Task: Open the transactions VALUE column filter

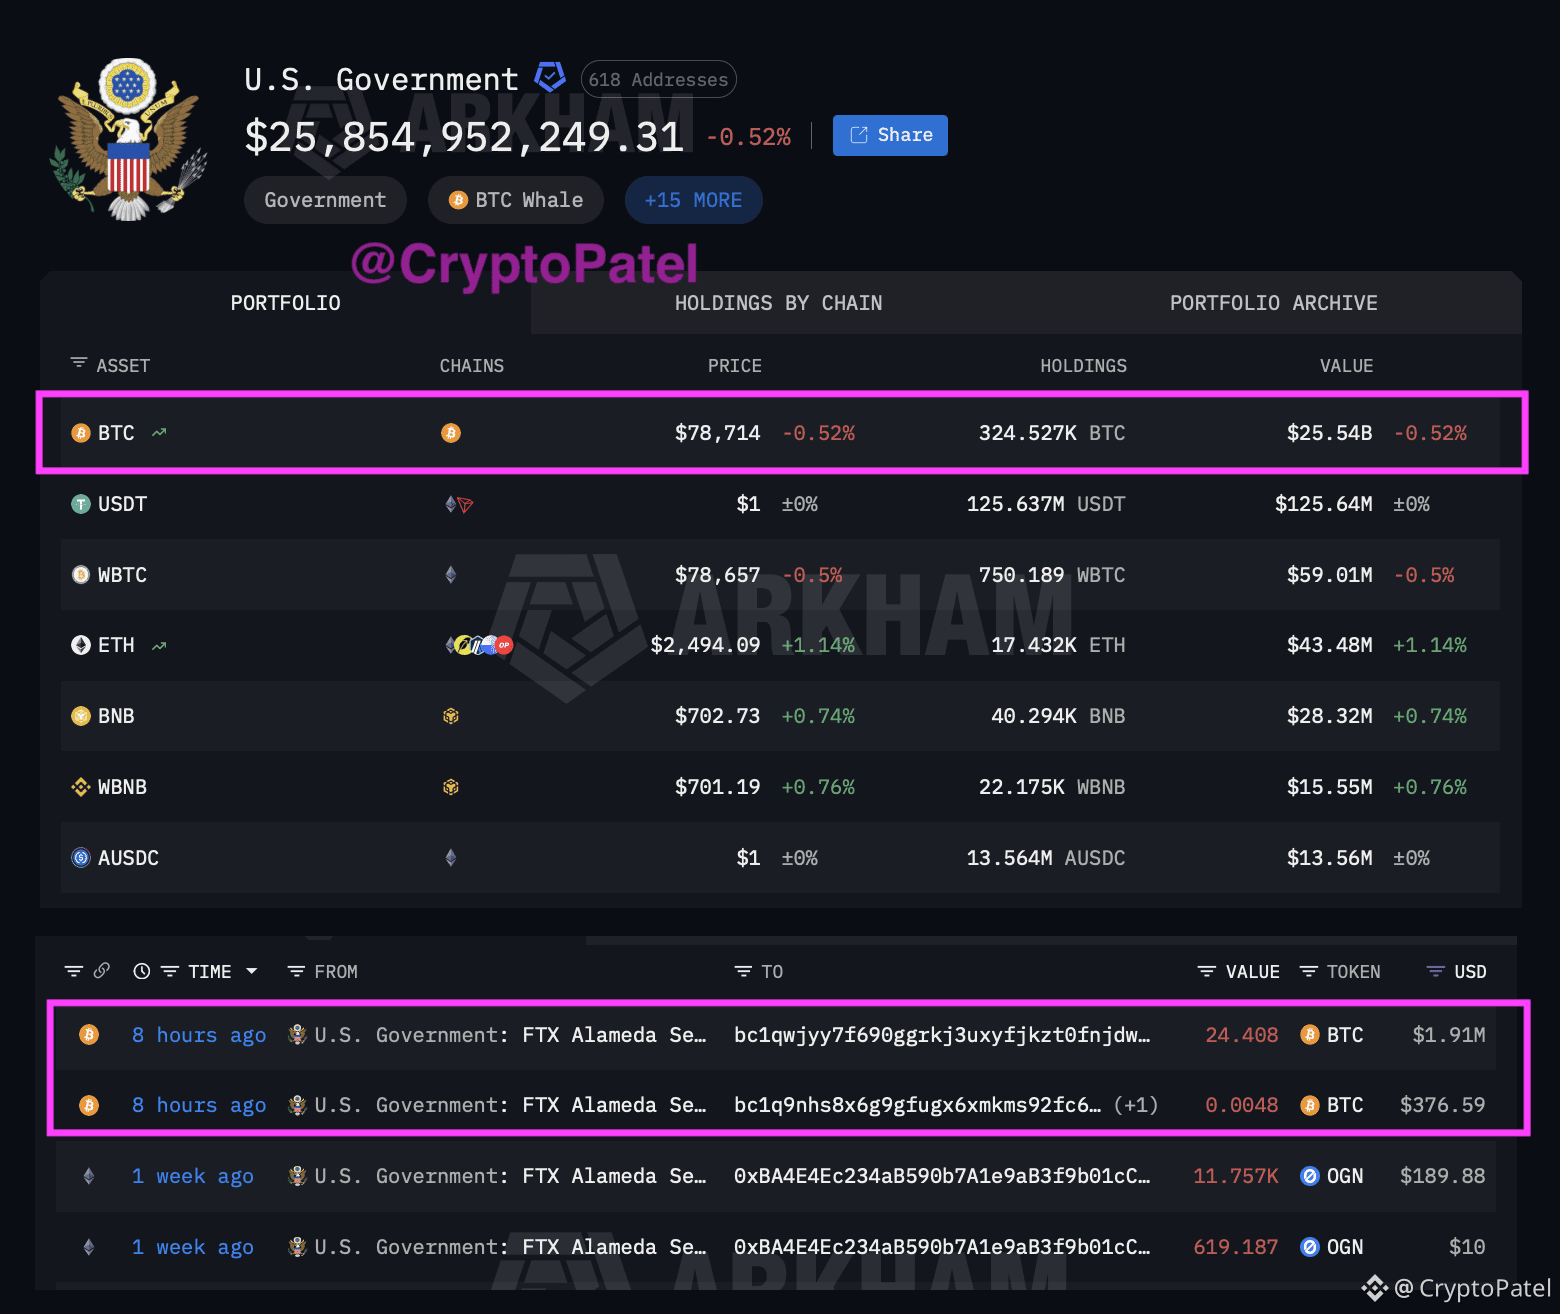Action: point(1207,971)
